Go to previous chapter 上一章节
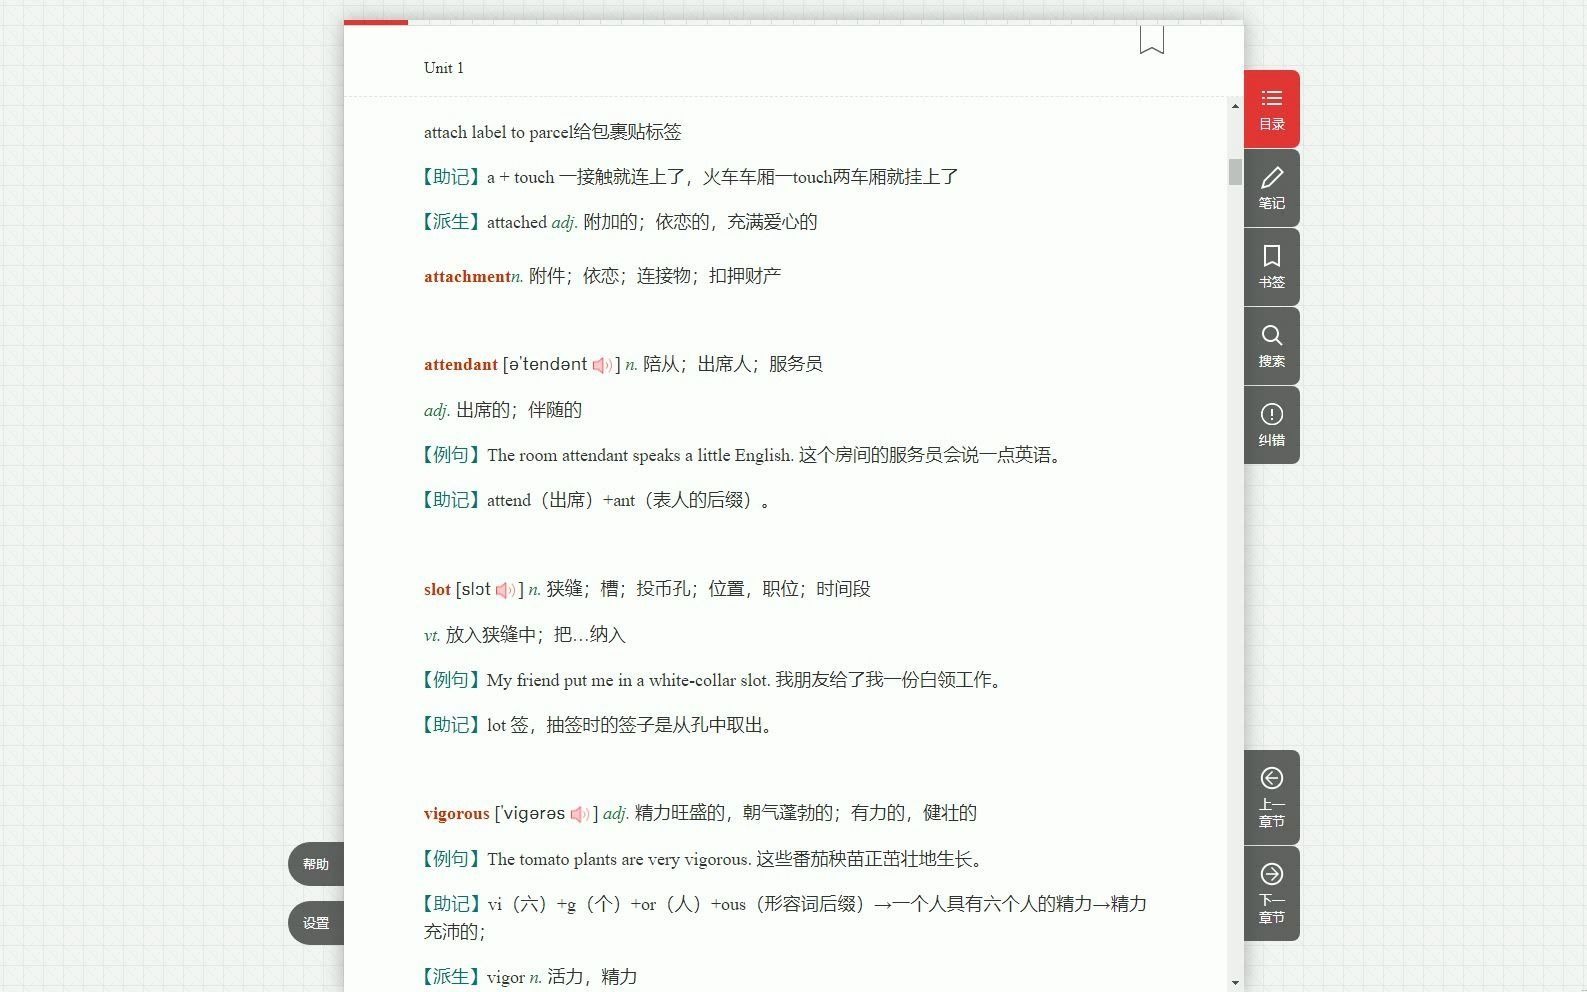Viewport: 1587px width, 992px height. [1271, 797]
